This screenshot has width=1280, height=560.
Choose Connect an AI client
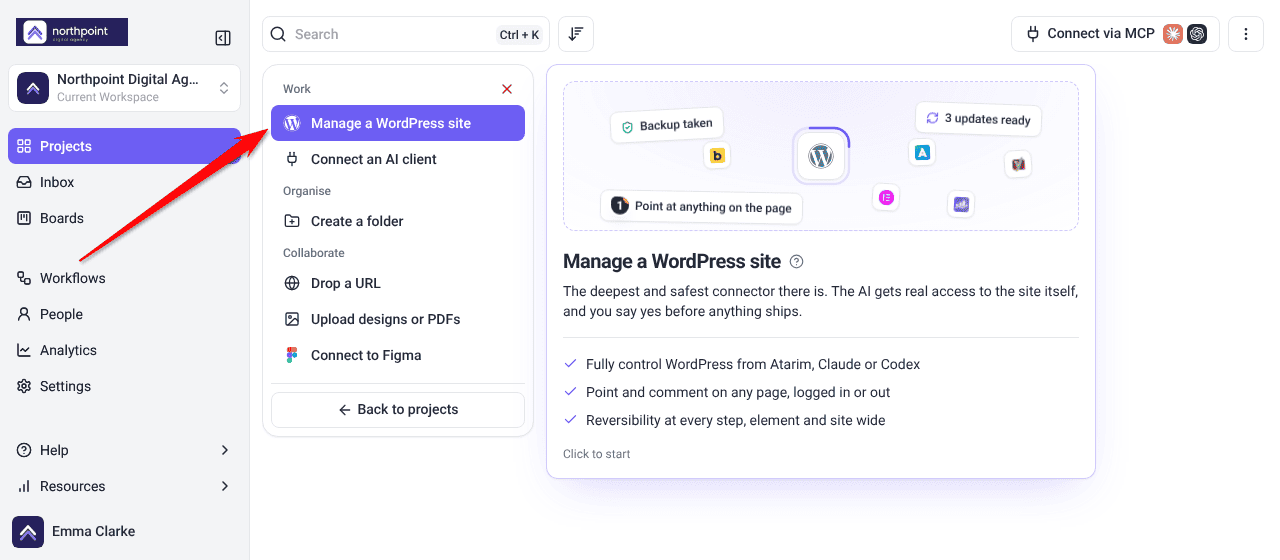point(398,159)
